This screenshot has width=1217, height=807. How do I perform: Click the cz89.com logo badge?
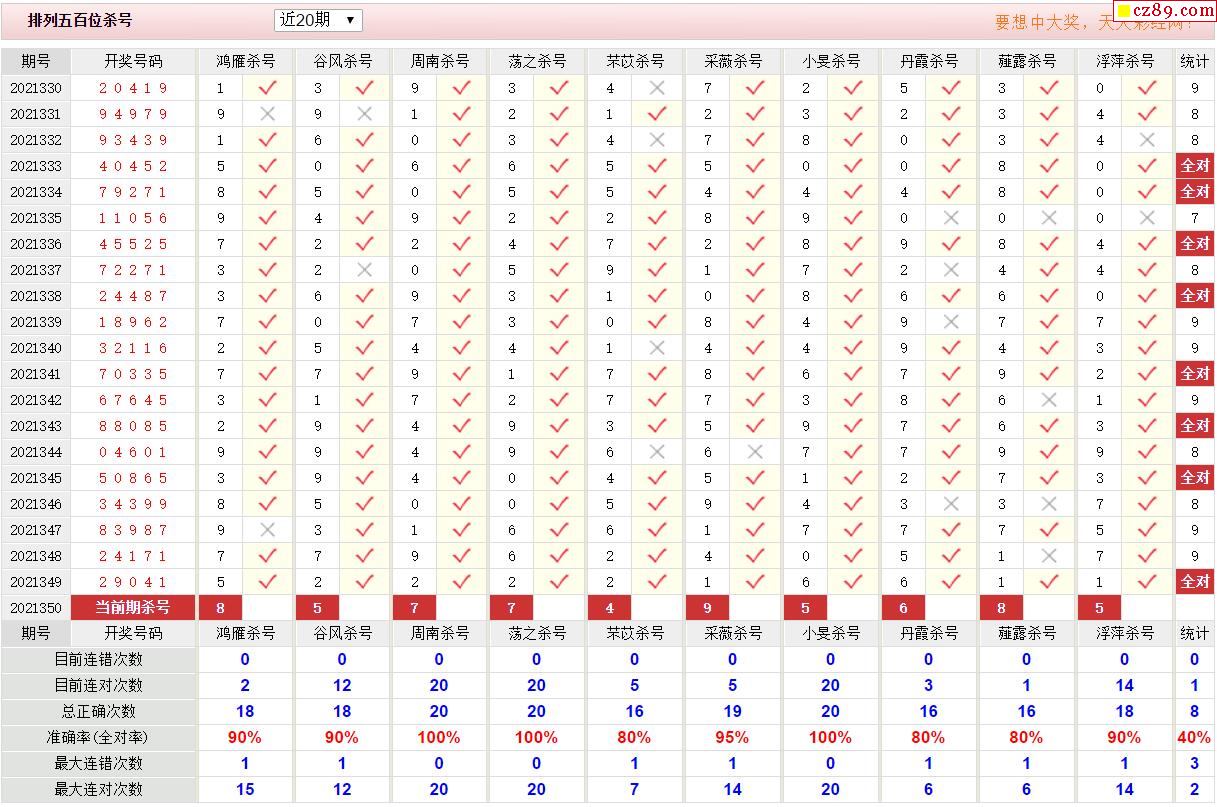pyautogui.click(x=1165, y=11)
